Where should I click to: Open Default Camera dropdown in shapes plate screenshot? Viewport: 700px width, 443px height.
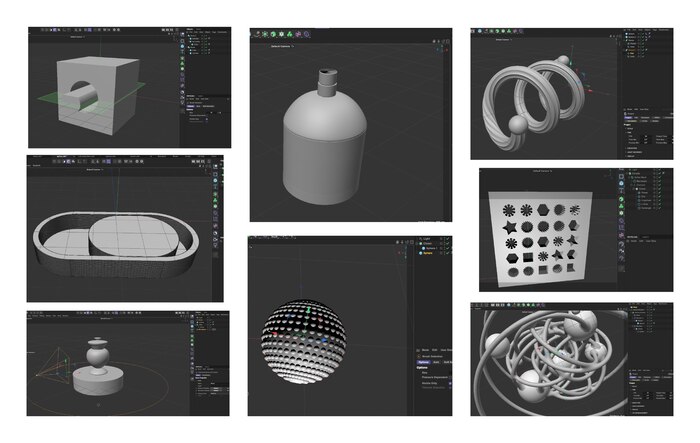click(x=542, y=171)
